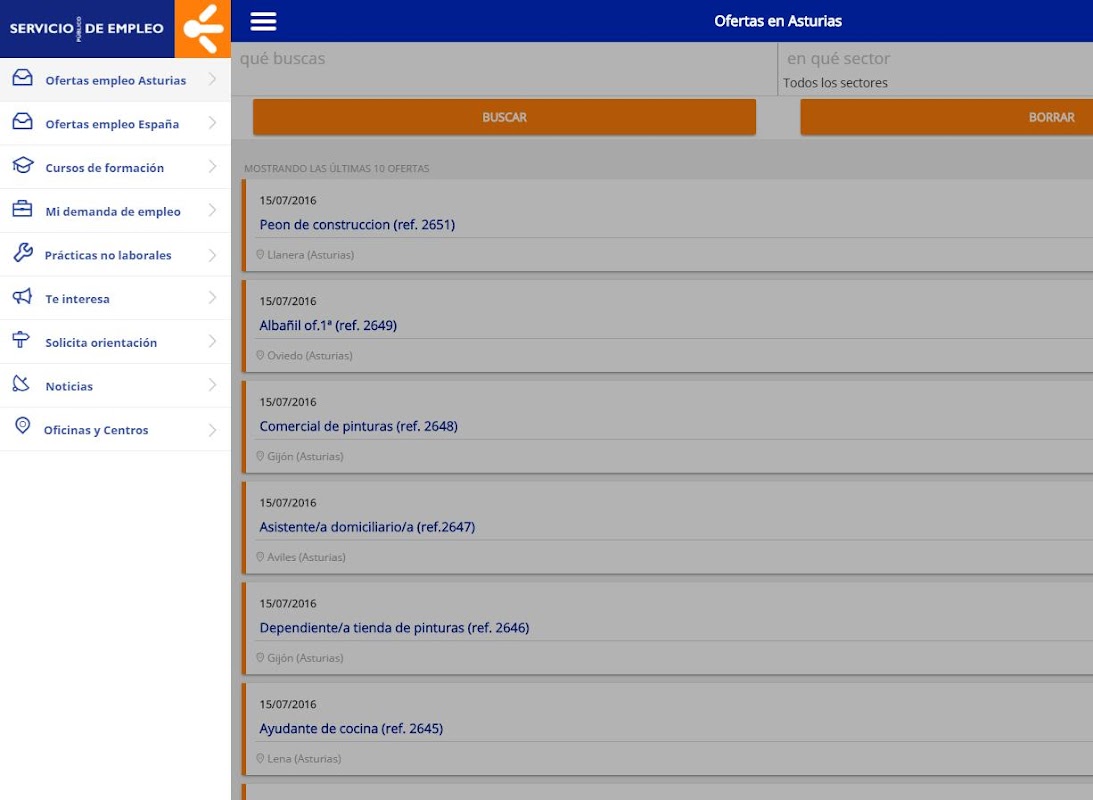
Task: Click the envelope icon for Ofertas empleo Asturias
Action: click(22, 78)
